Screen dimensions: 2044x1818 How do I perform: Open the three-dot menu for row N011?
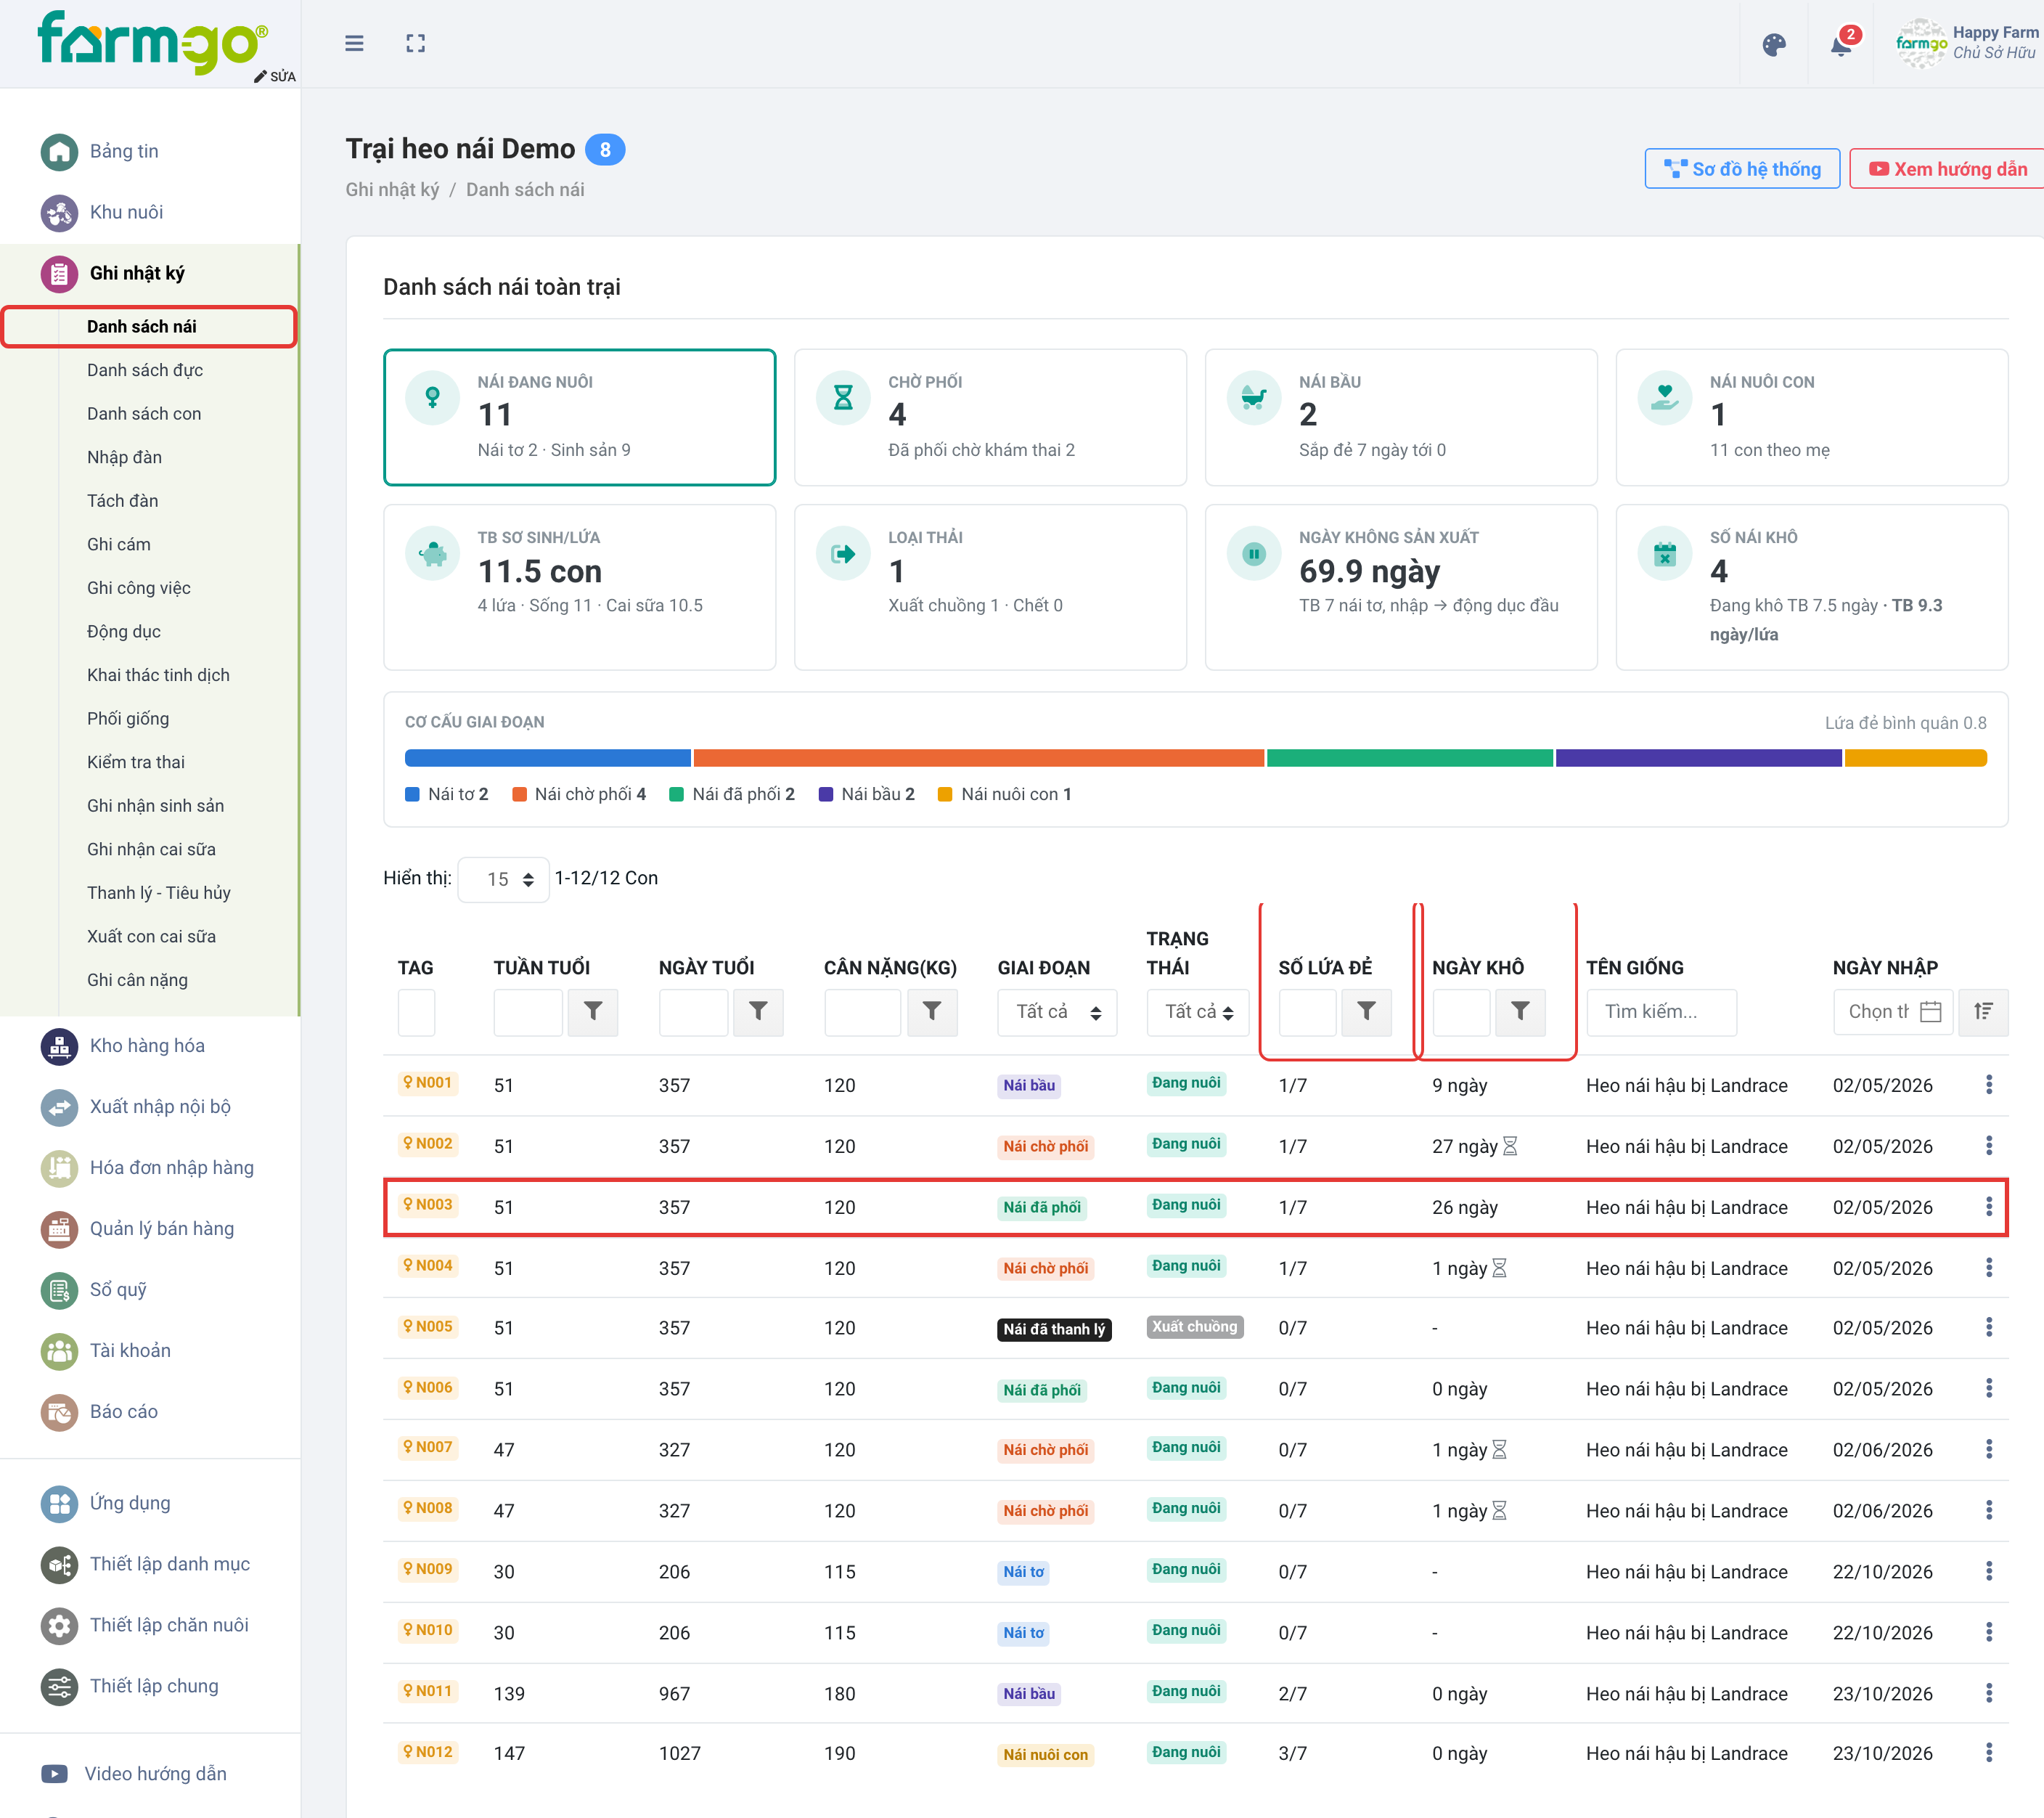[1989, 1693]
